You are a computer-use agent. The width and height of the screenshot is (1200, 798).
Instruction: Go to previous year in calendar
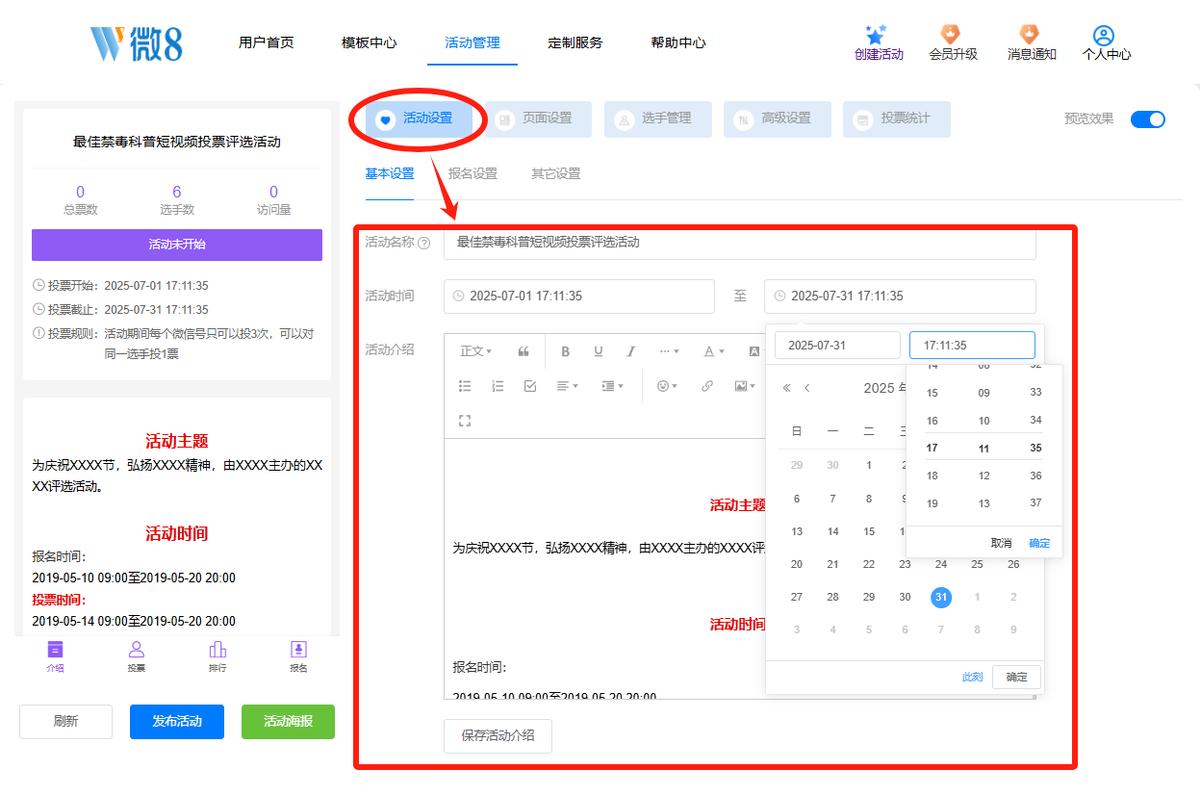tap(786, 388)
